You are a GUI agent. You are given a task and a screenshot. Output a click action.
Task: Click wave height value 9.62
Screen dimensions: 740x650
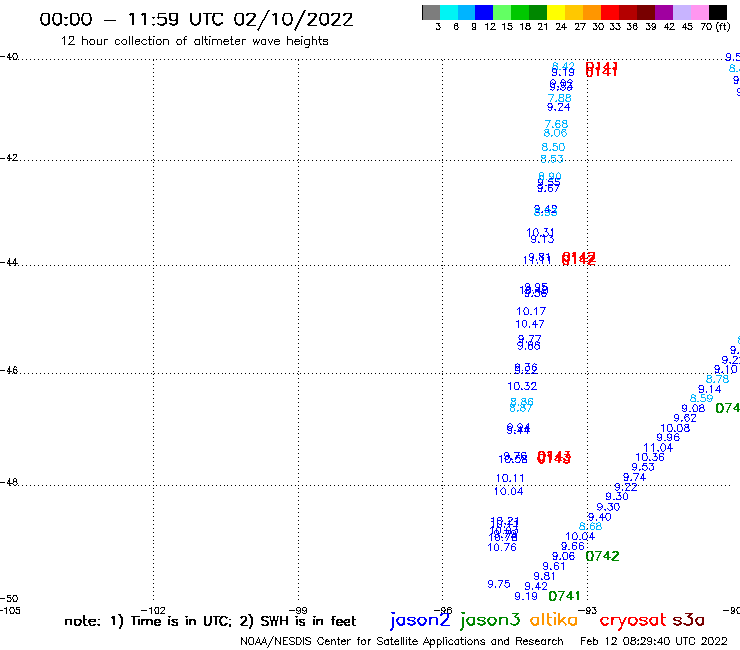685,418
